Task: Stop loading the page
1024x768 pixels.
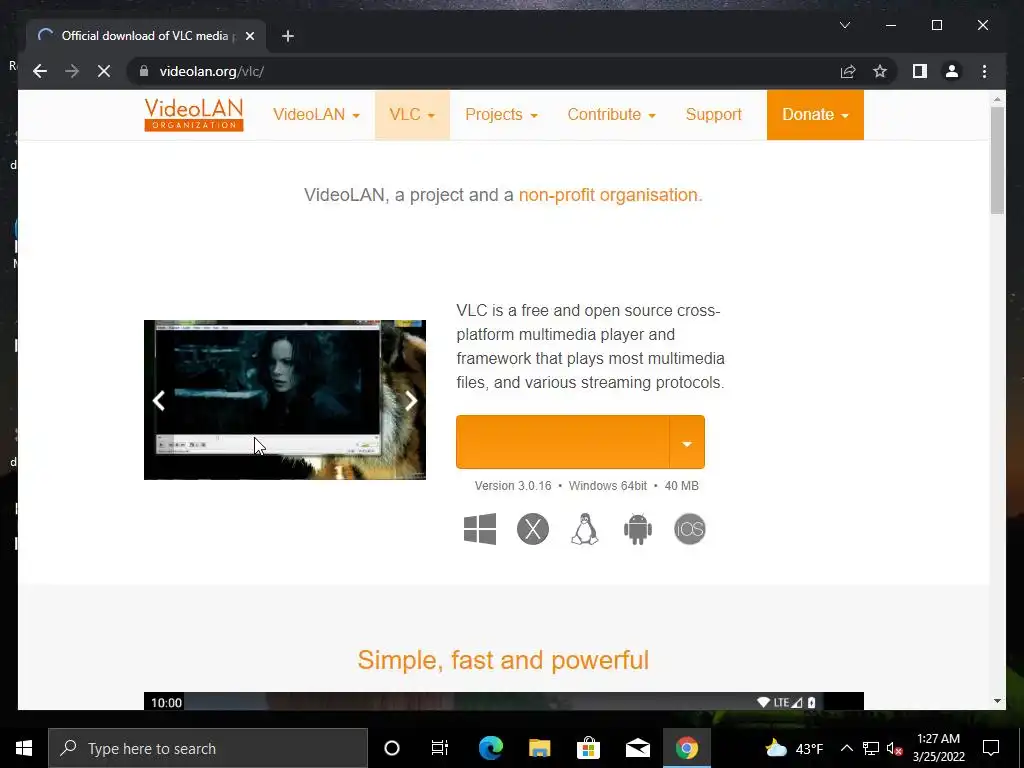Action: (x=104, y=71)
